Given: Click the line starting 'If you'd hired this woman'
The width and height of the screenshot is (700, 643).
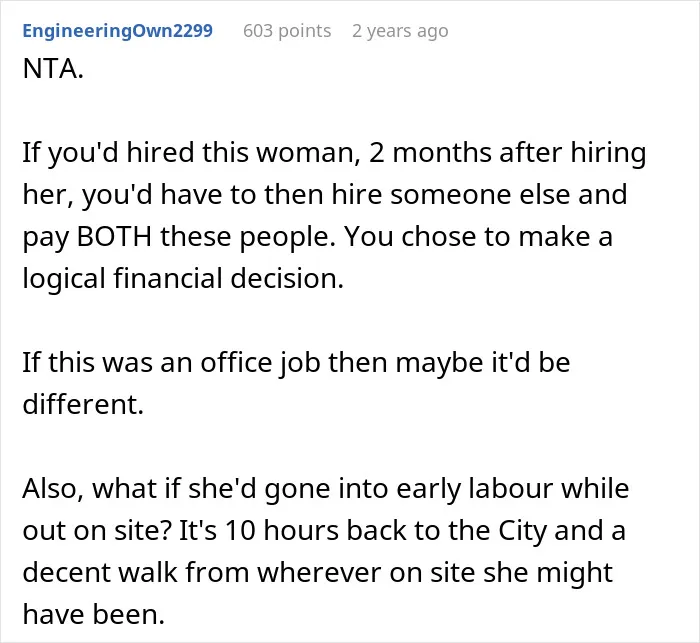Looking at the screenshot, I should [x=334, y=153].
